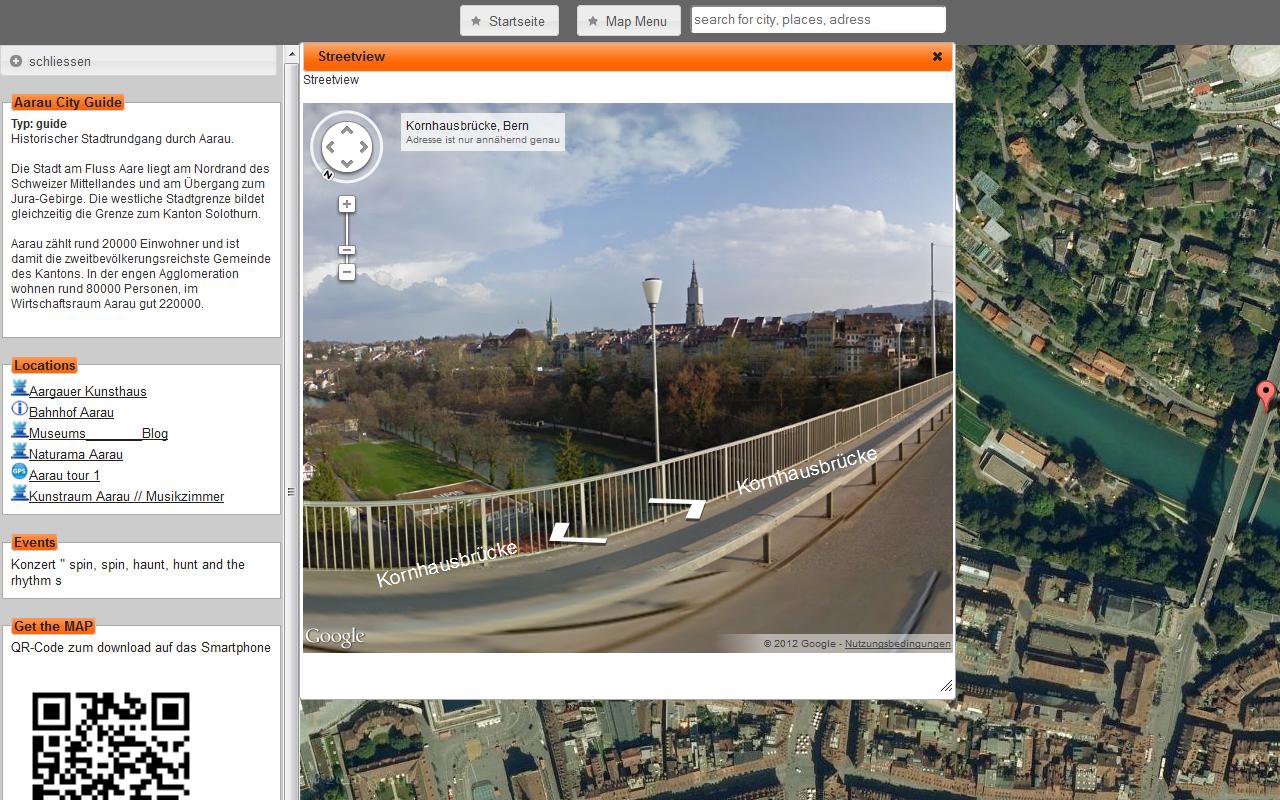
Task: Open the Naturama Aarau location
Action: (76, 455)
